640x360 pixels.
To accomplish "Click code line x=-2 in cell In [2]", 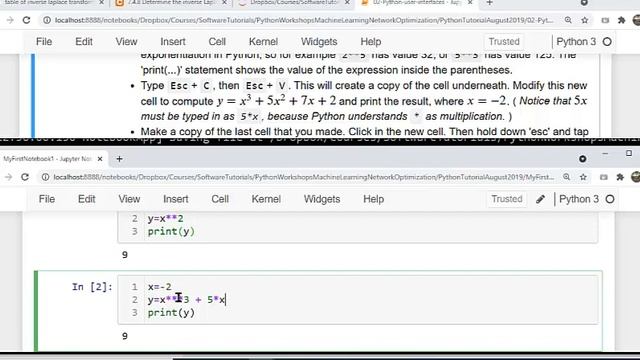I will [160, 287].
